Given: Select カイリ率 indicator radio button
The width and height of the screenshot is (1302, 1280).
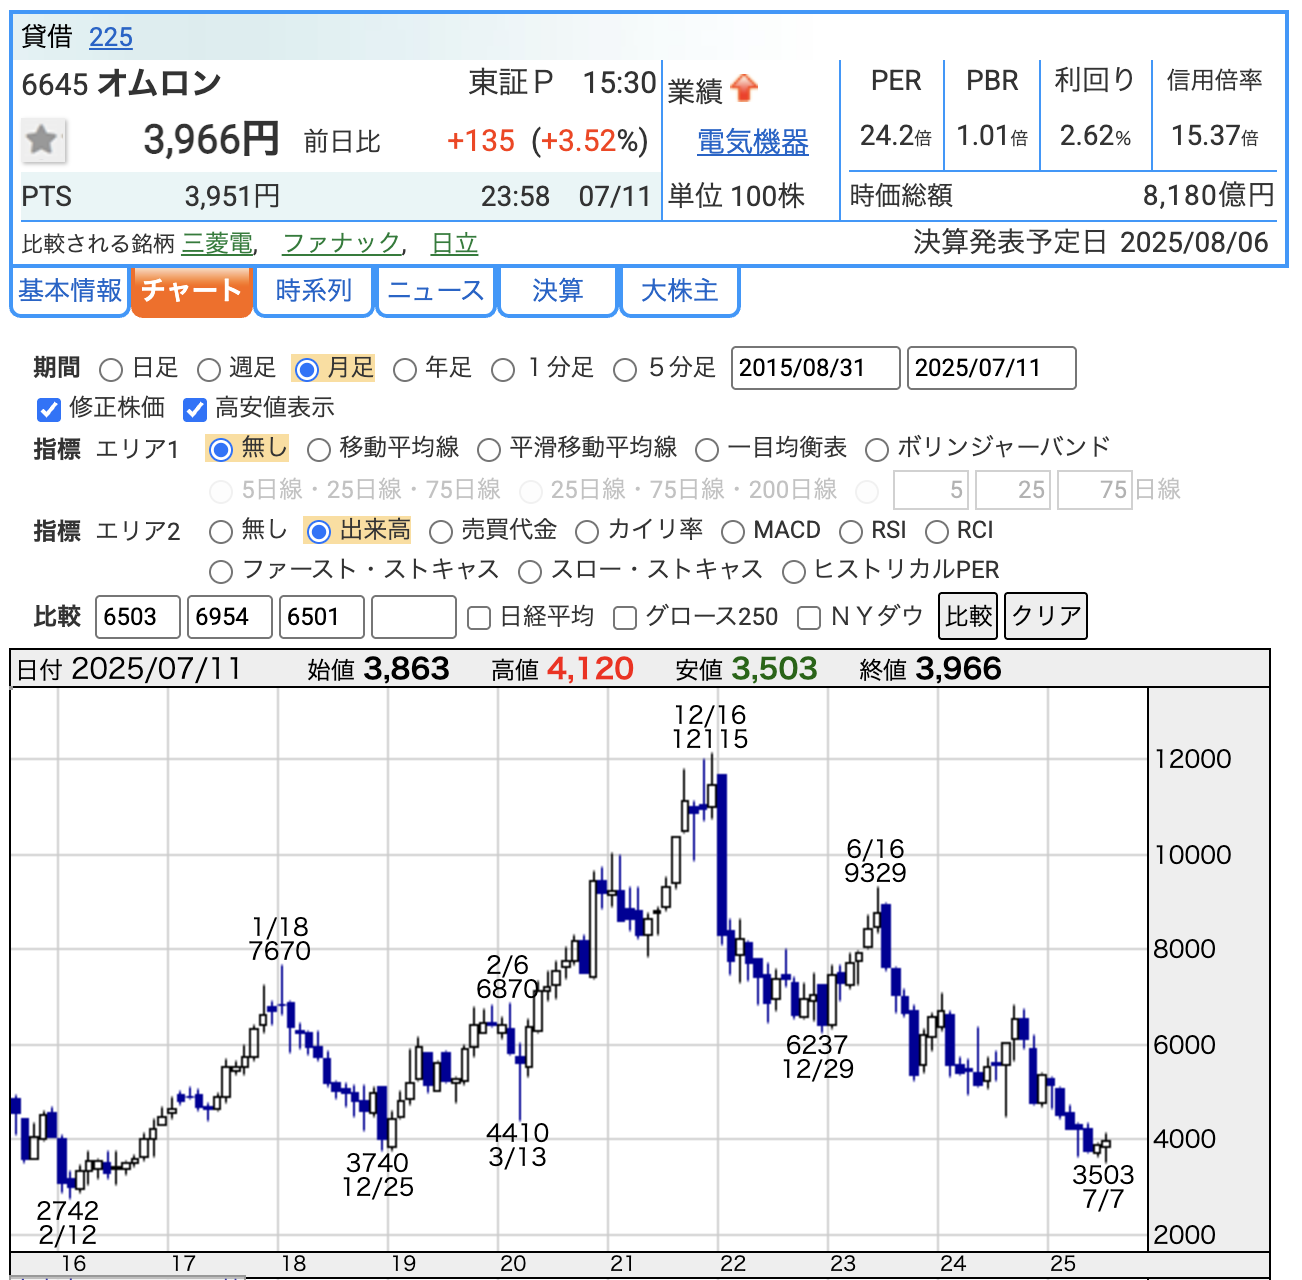Looking at the screenshot, I should pos(587,532).
